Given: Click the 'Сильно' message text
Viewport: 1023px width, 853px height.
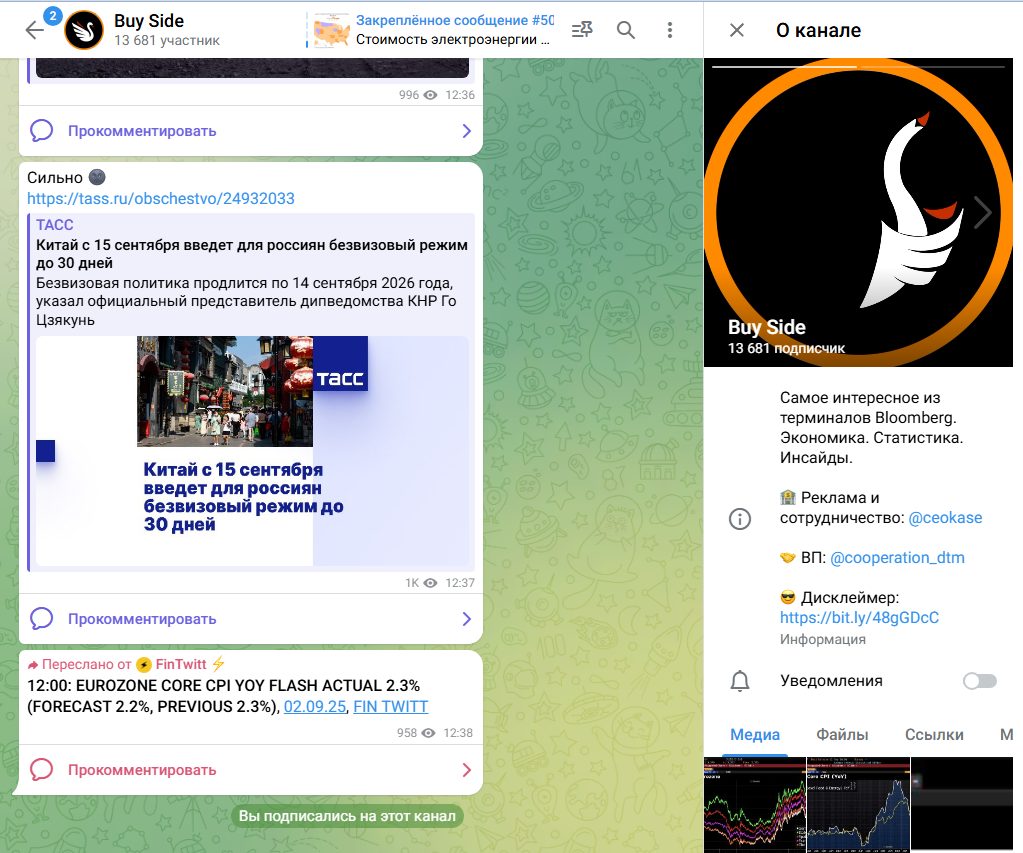Looking at the screenshot, I should pyautogui.click(x=55, y=178).
